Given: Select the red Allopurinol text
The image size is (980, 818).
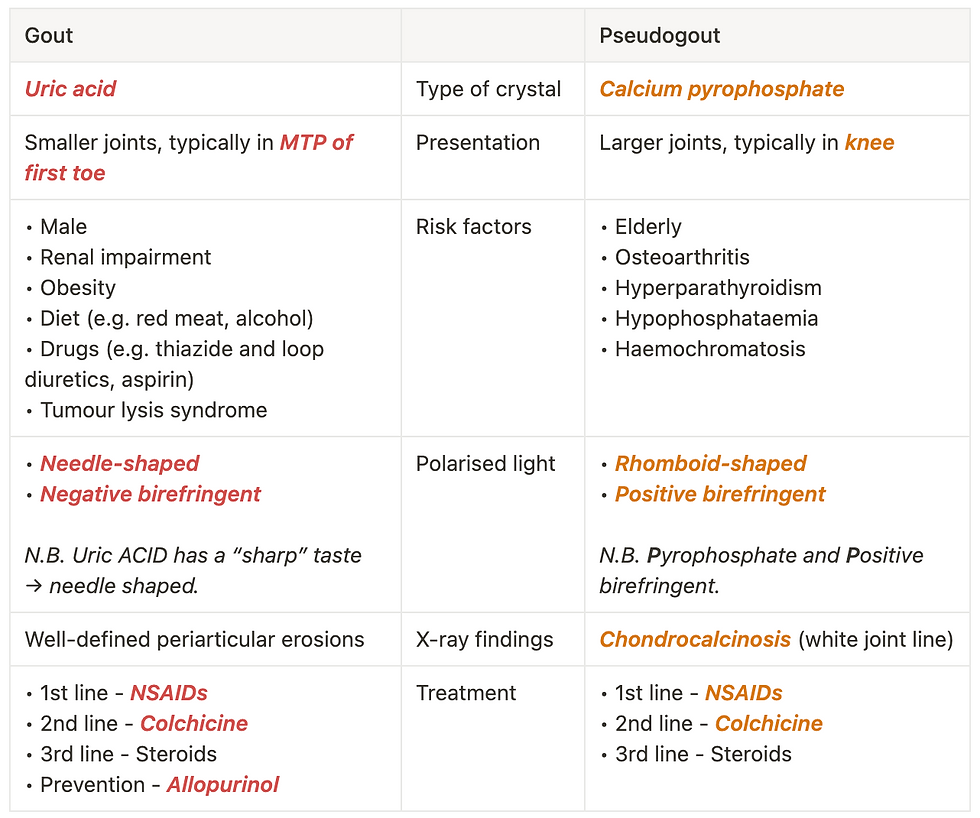Looking at the screenshot, I should 222,785.
